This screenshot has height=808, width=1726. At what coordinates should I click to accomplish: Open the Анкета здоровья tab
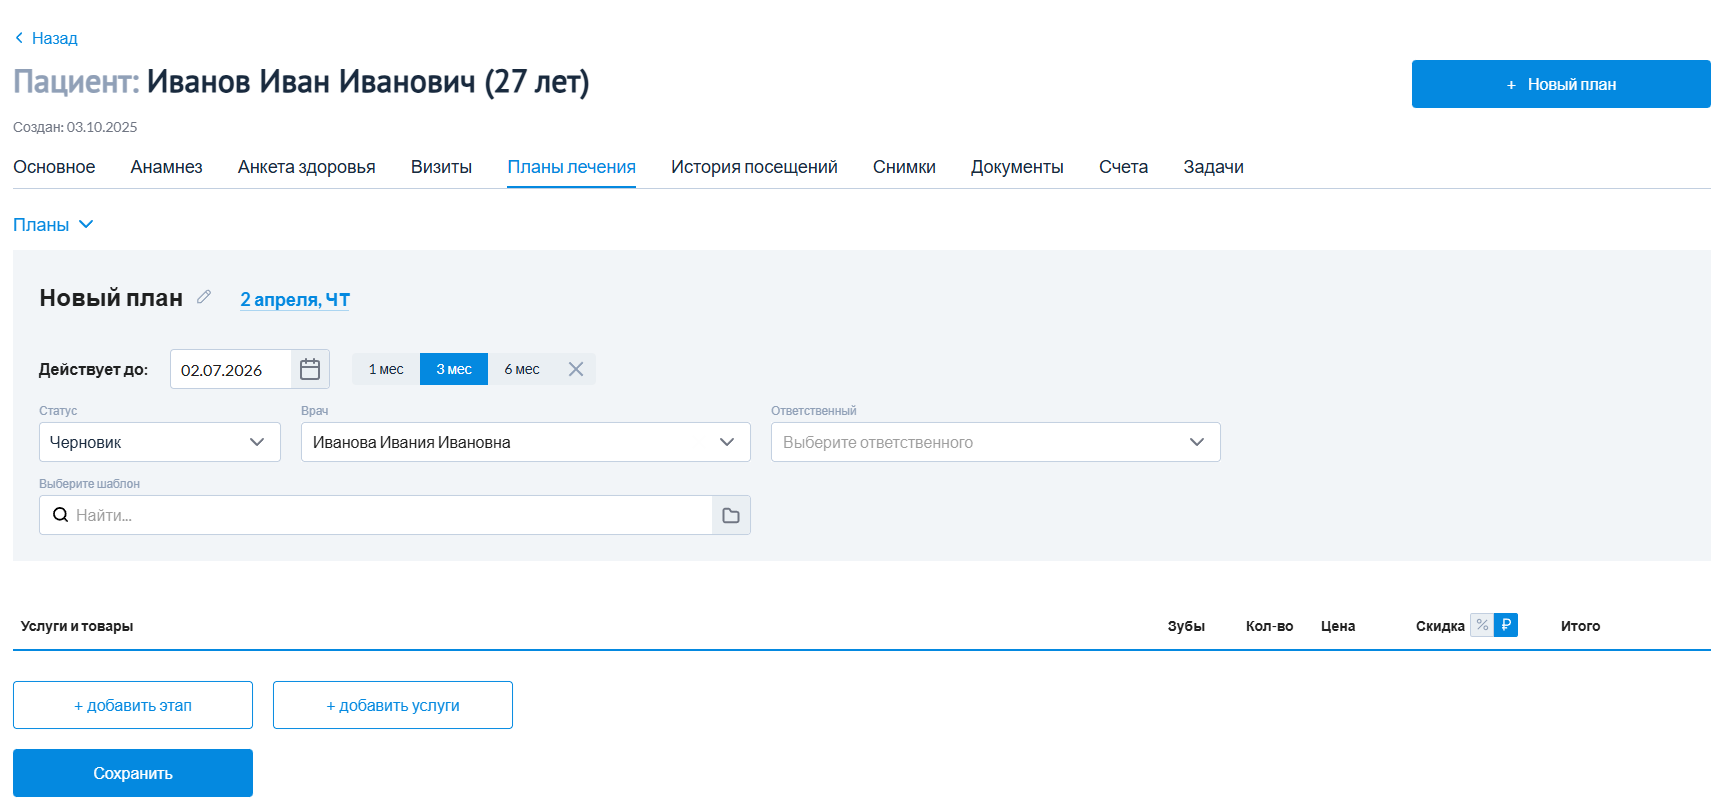click(307, 167)
